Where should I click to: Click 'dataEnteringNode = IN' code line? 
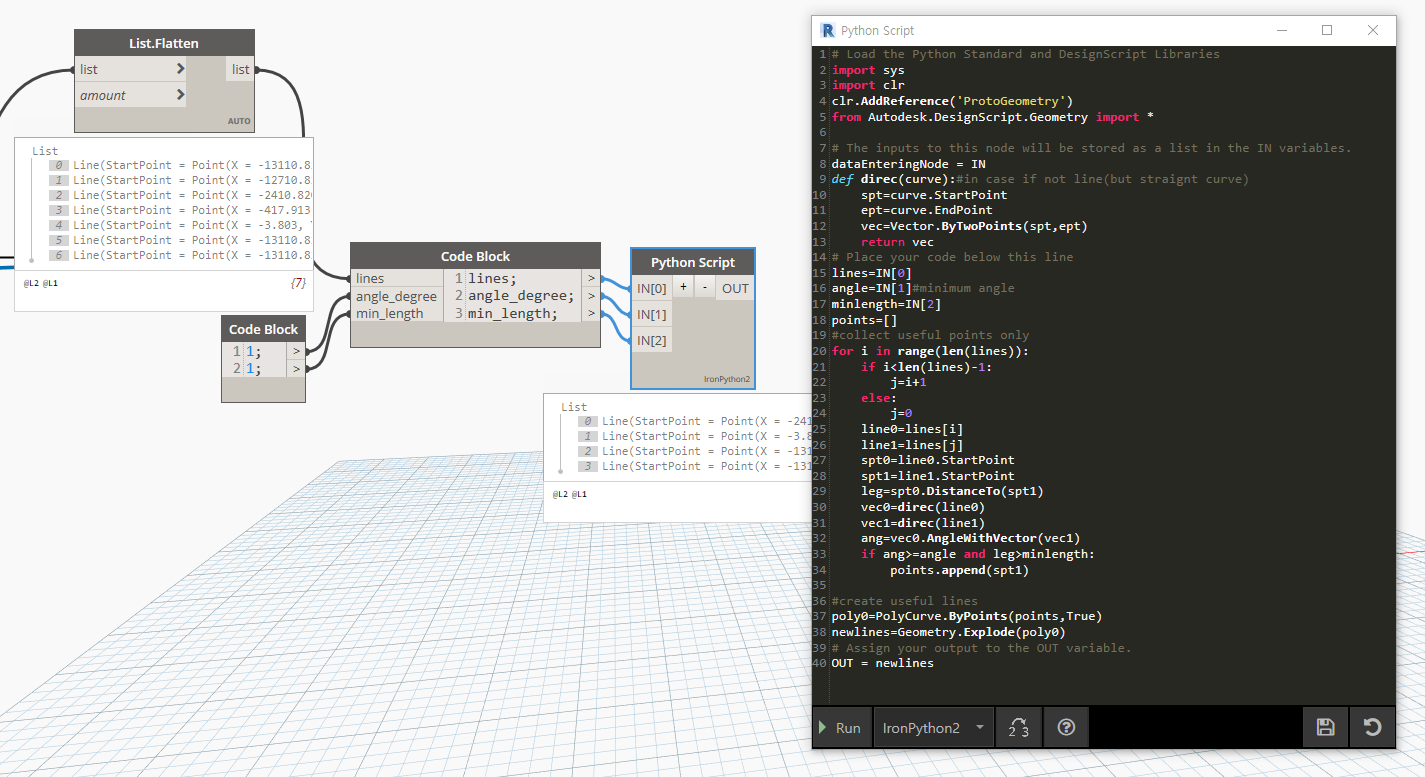[x=908, y=163]
